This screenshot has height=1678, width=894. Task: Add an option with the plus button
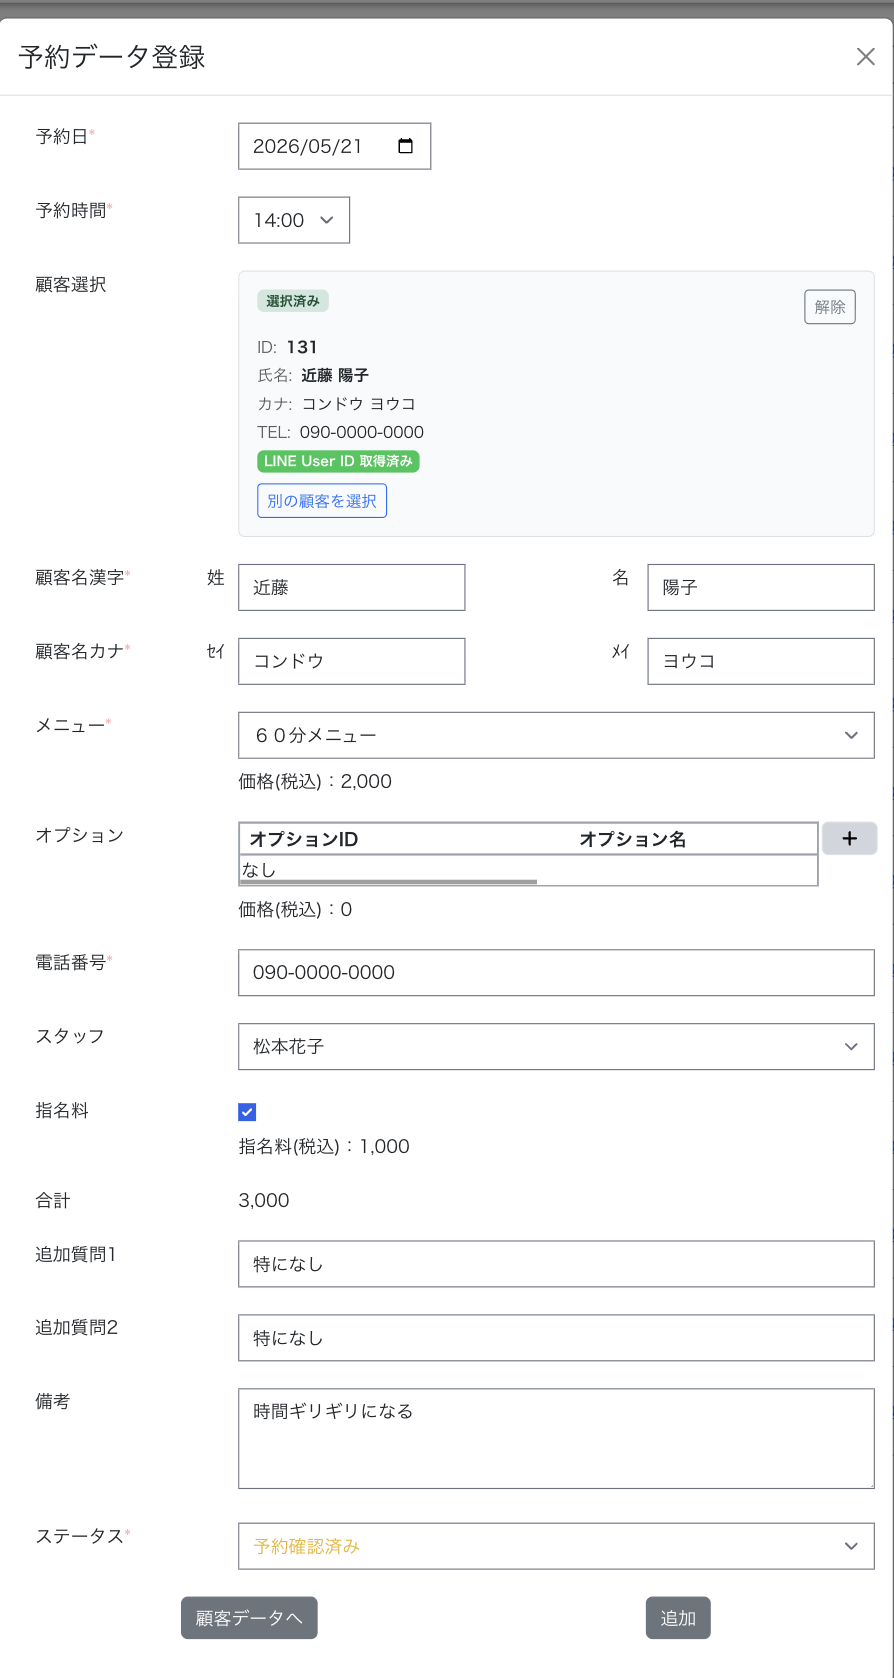[849, 838]
